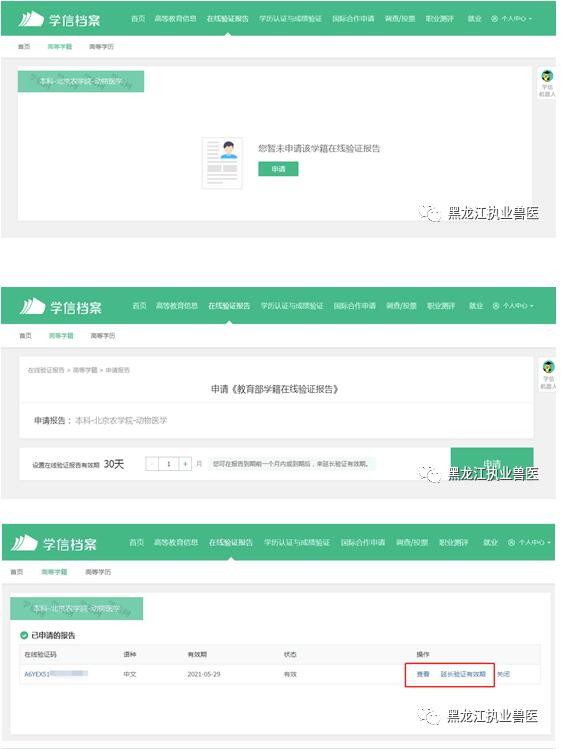
Task: Click 在线验证报告 in the application form breadcrumb
Action: tap(46, 370)
